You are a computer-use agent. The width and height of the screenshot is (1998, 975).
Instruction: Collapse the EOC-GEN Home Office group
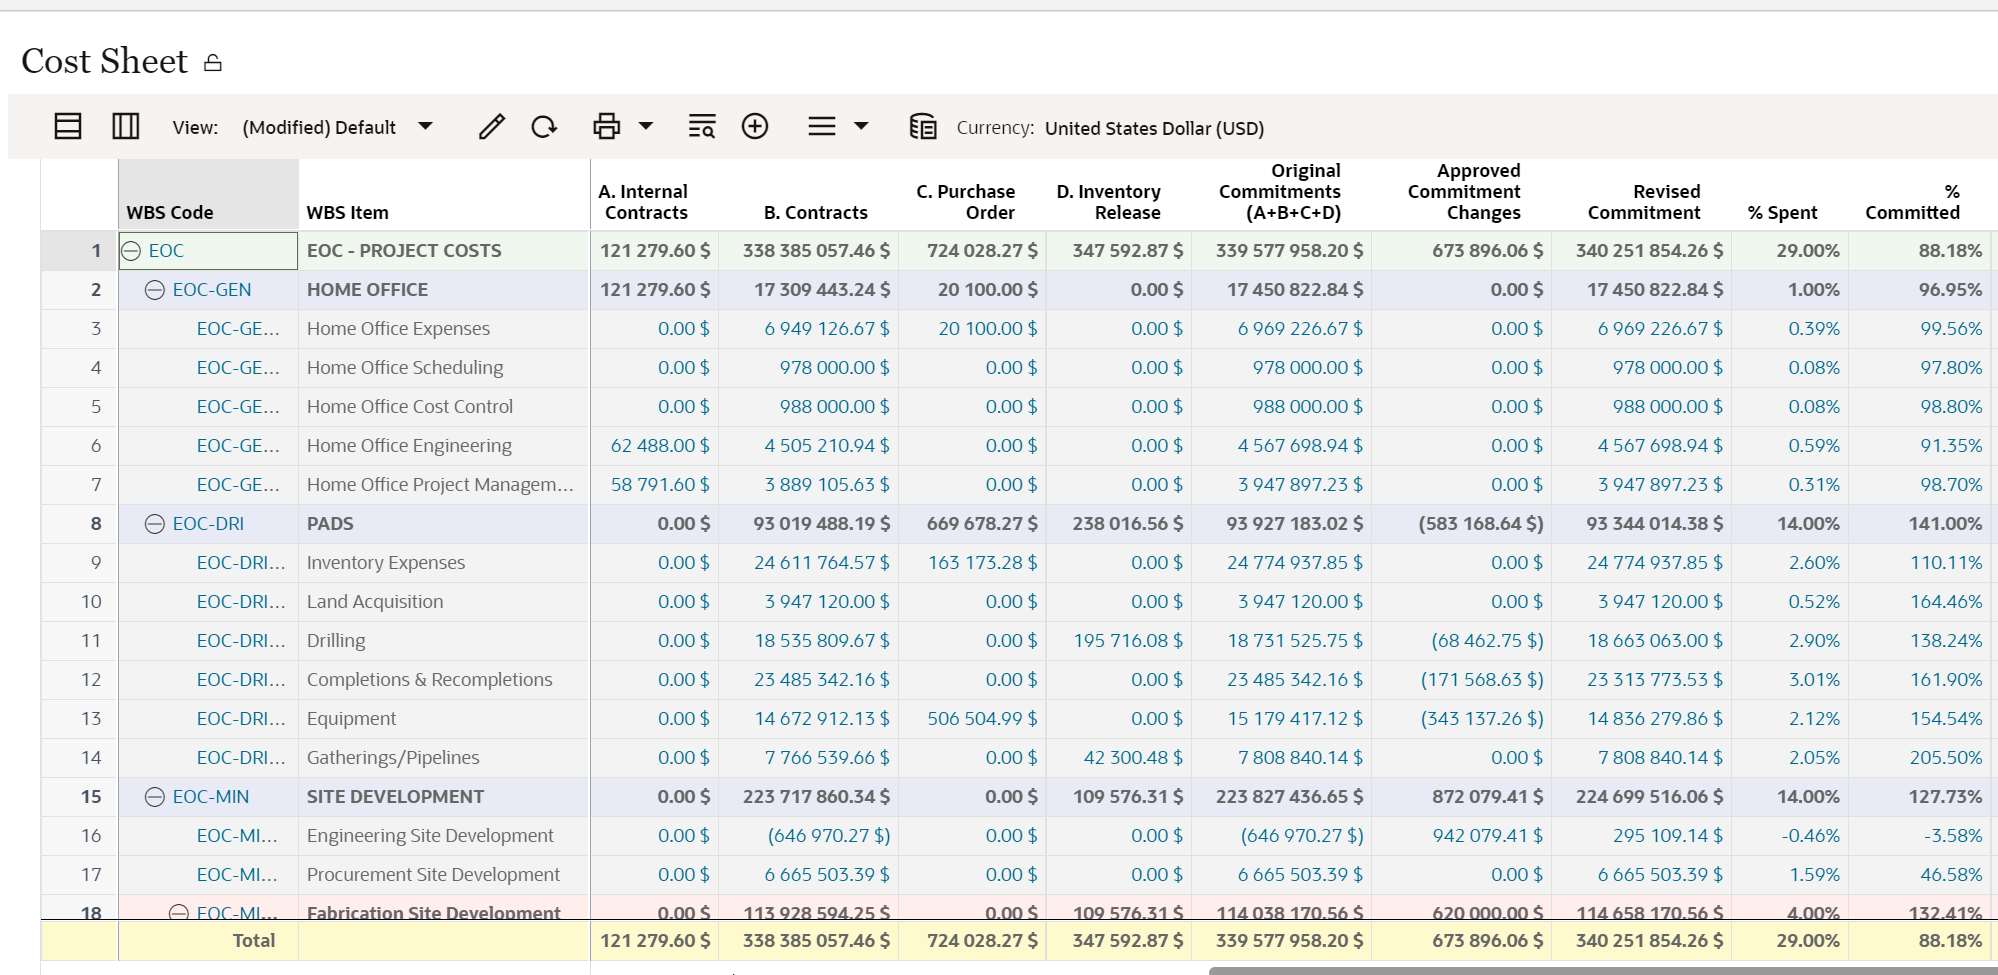click(155, 290)
